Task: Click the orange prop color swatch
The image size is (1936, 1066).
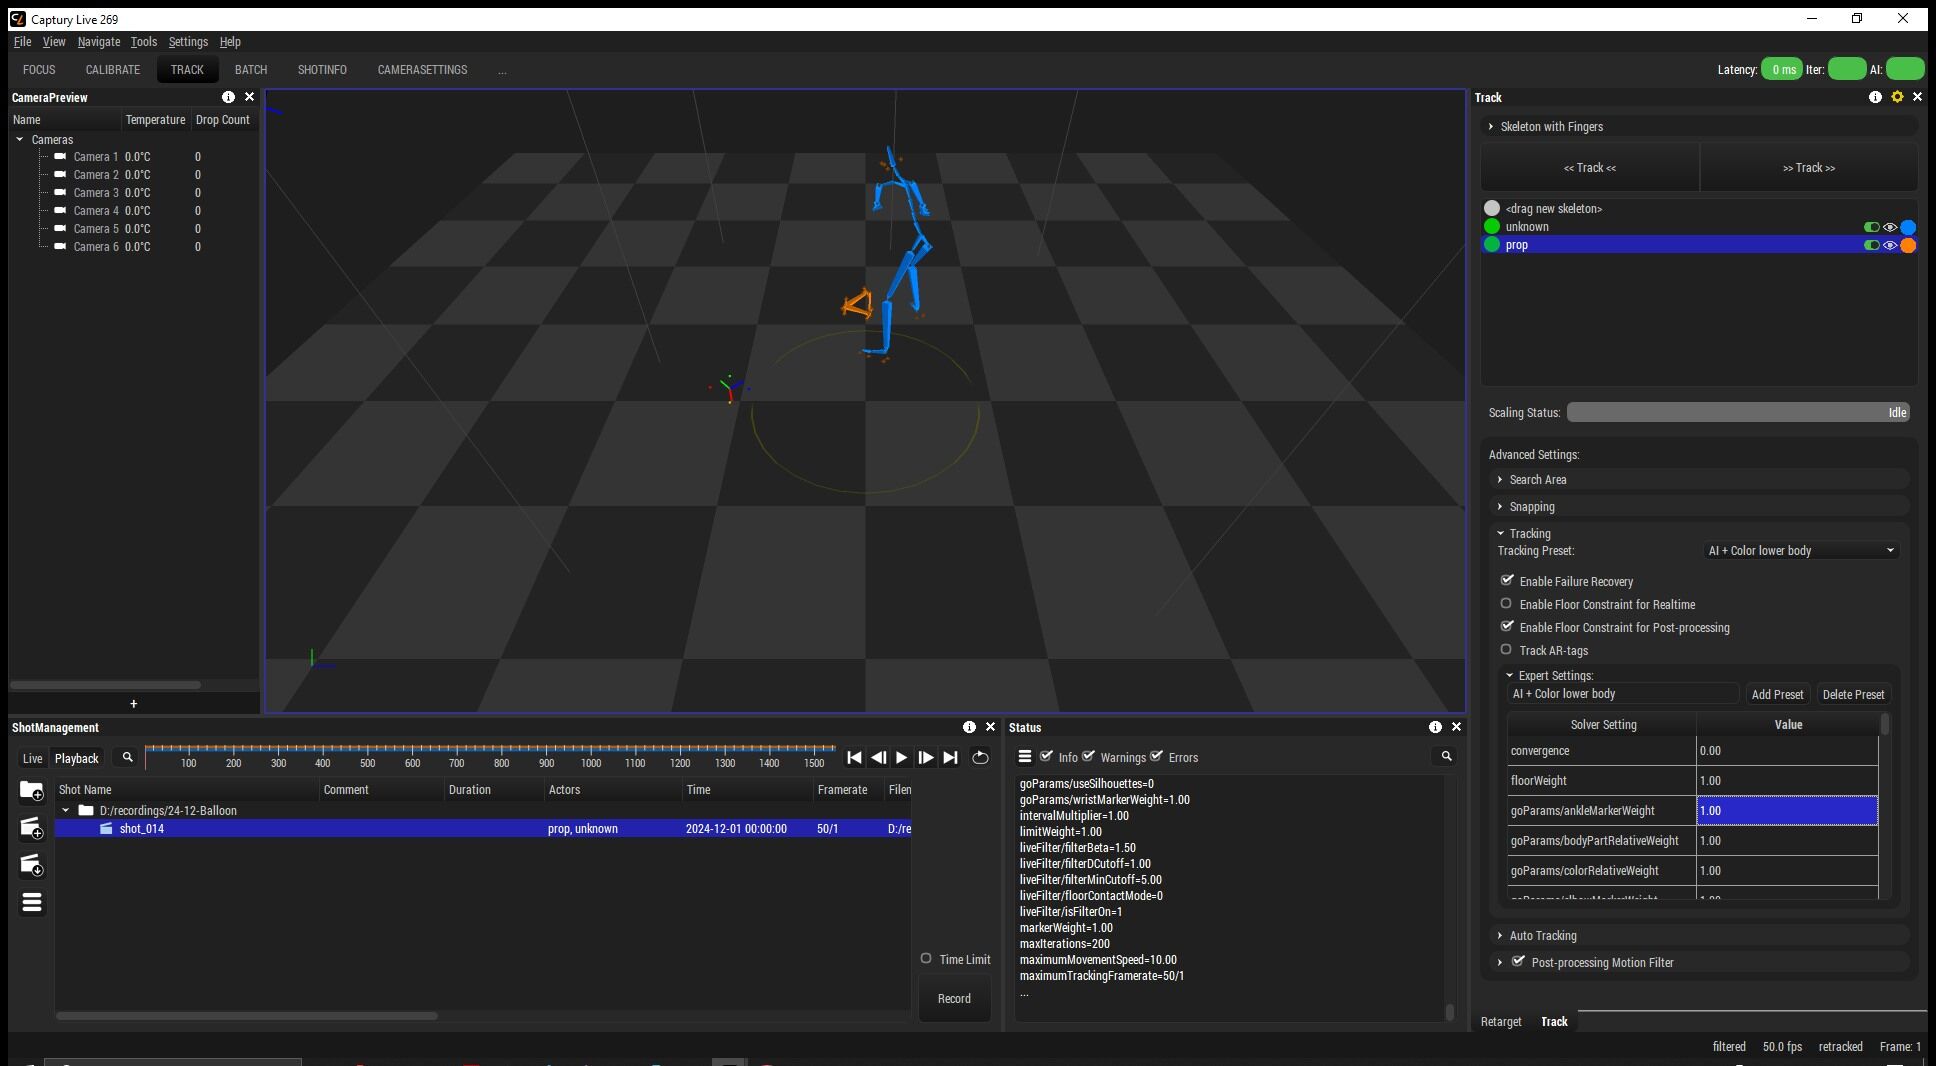Action: 1908,245
